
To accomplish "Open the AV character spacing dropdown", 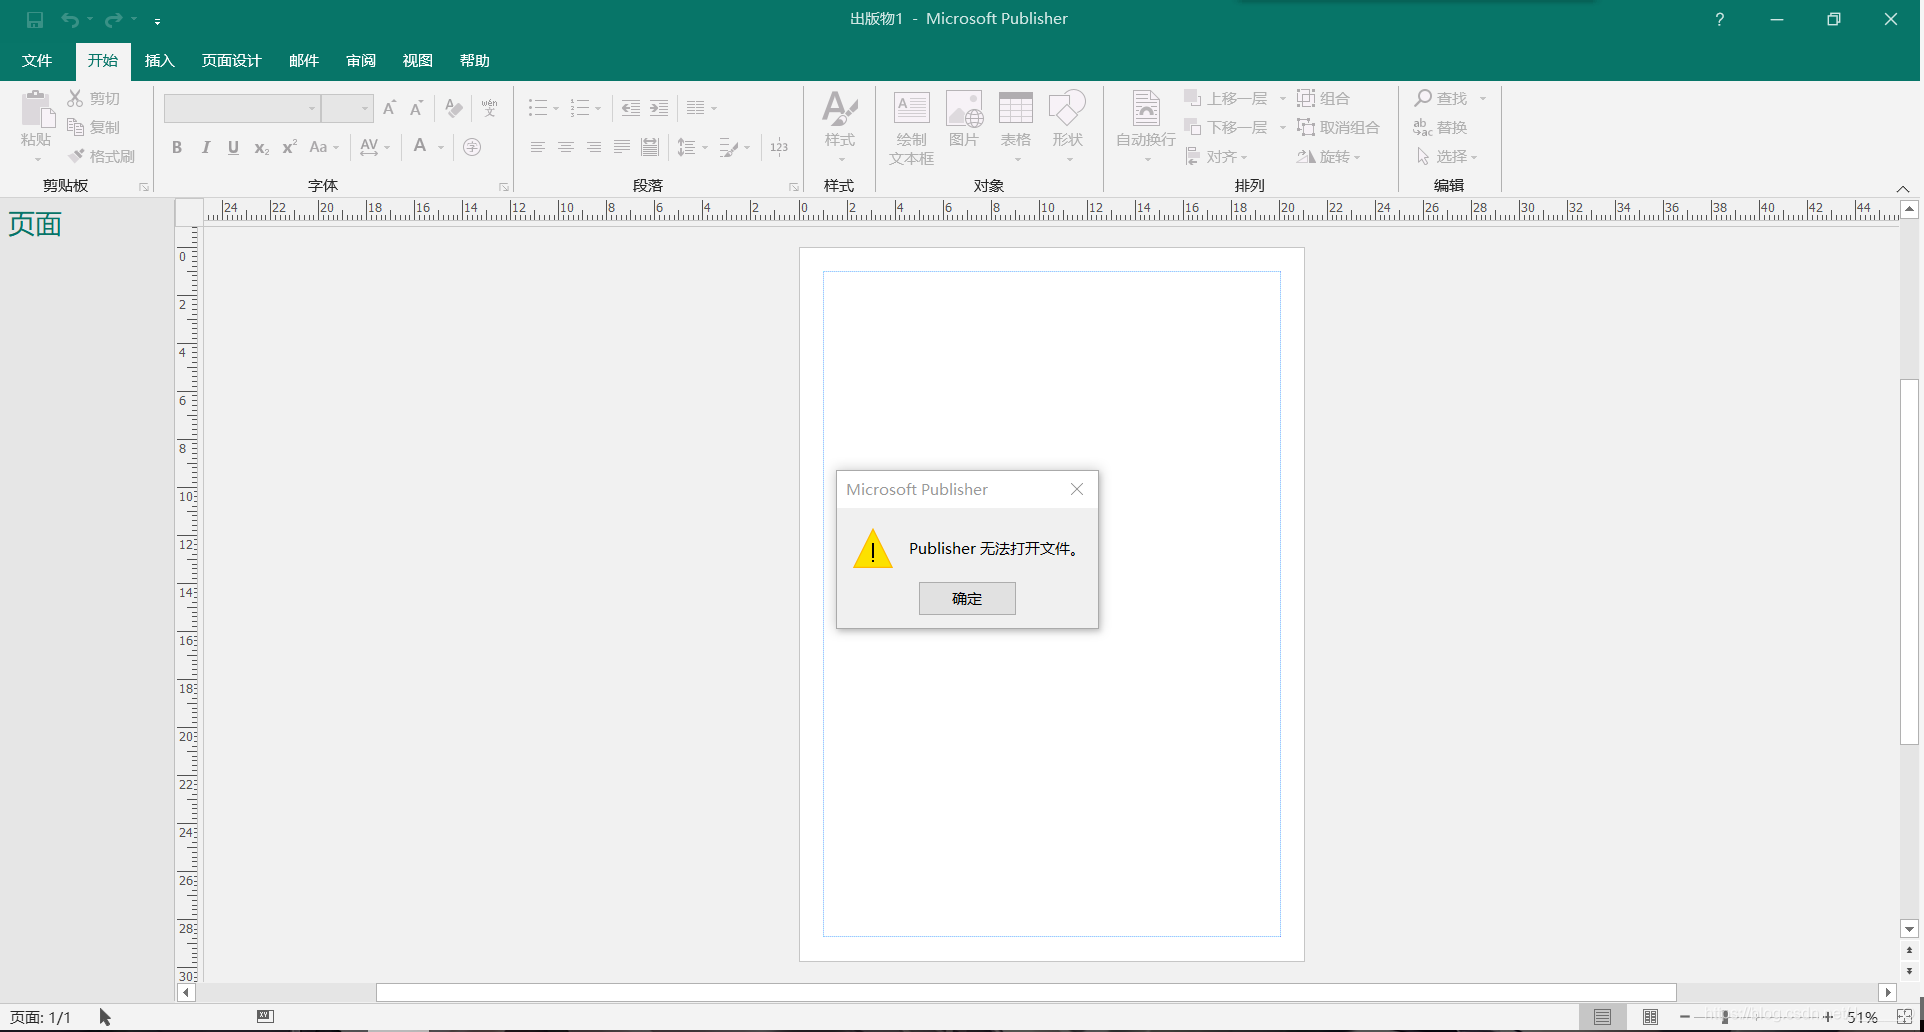I will point(375,147).
